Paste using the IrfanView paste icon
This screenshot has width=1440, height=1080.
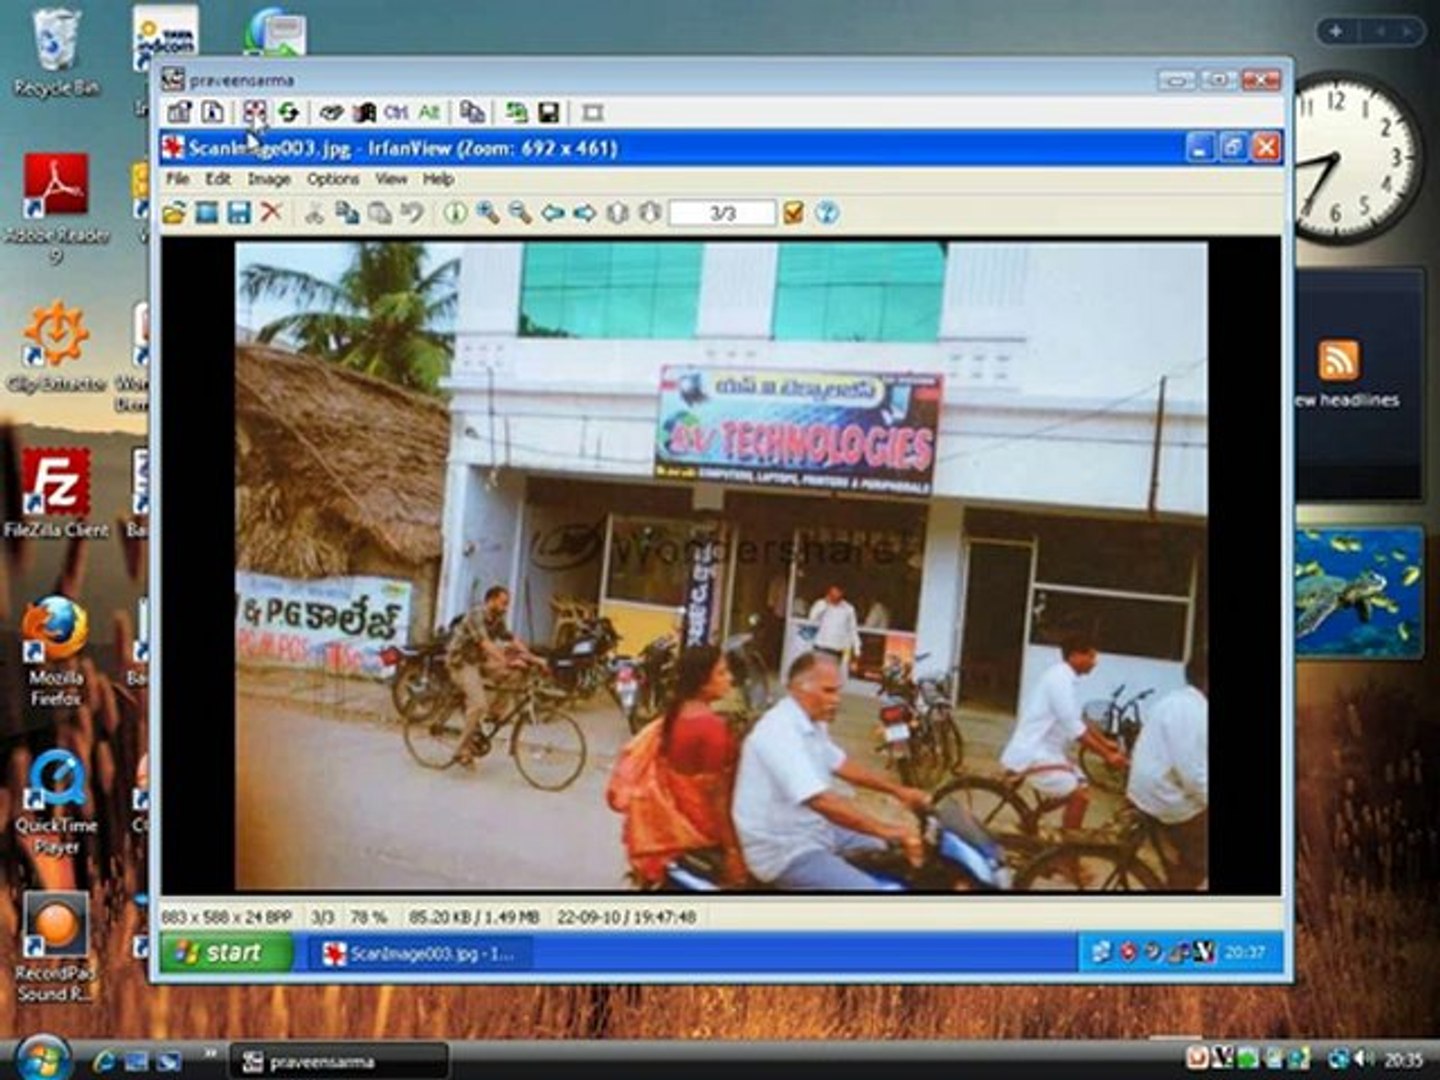point(380,213)
